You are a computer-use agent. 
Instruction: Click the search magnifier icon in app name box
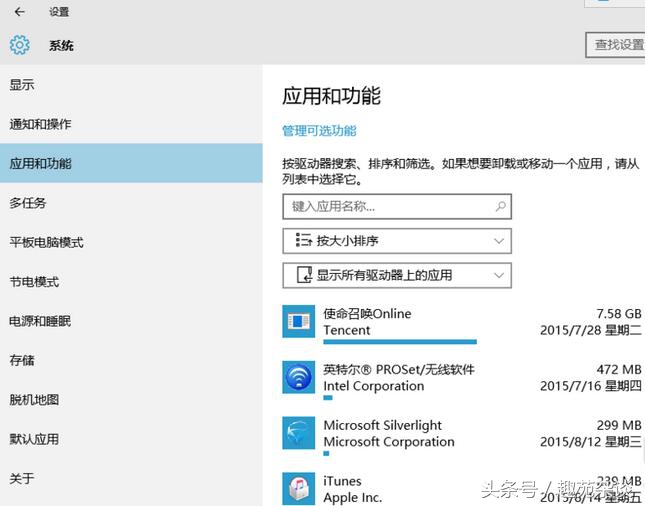[500, 206]
